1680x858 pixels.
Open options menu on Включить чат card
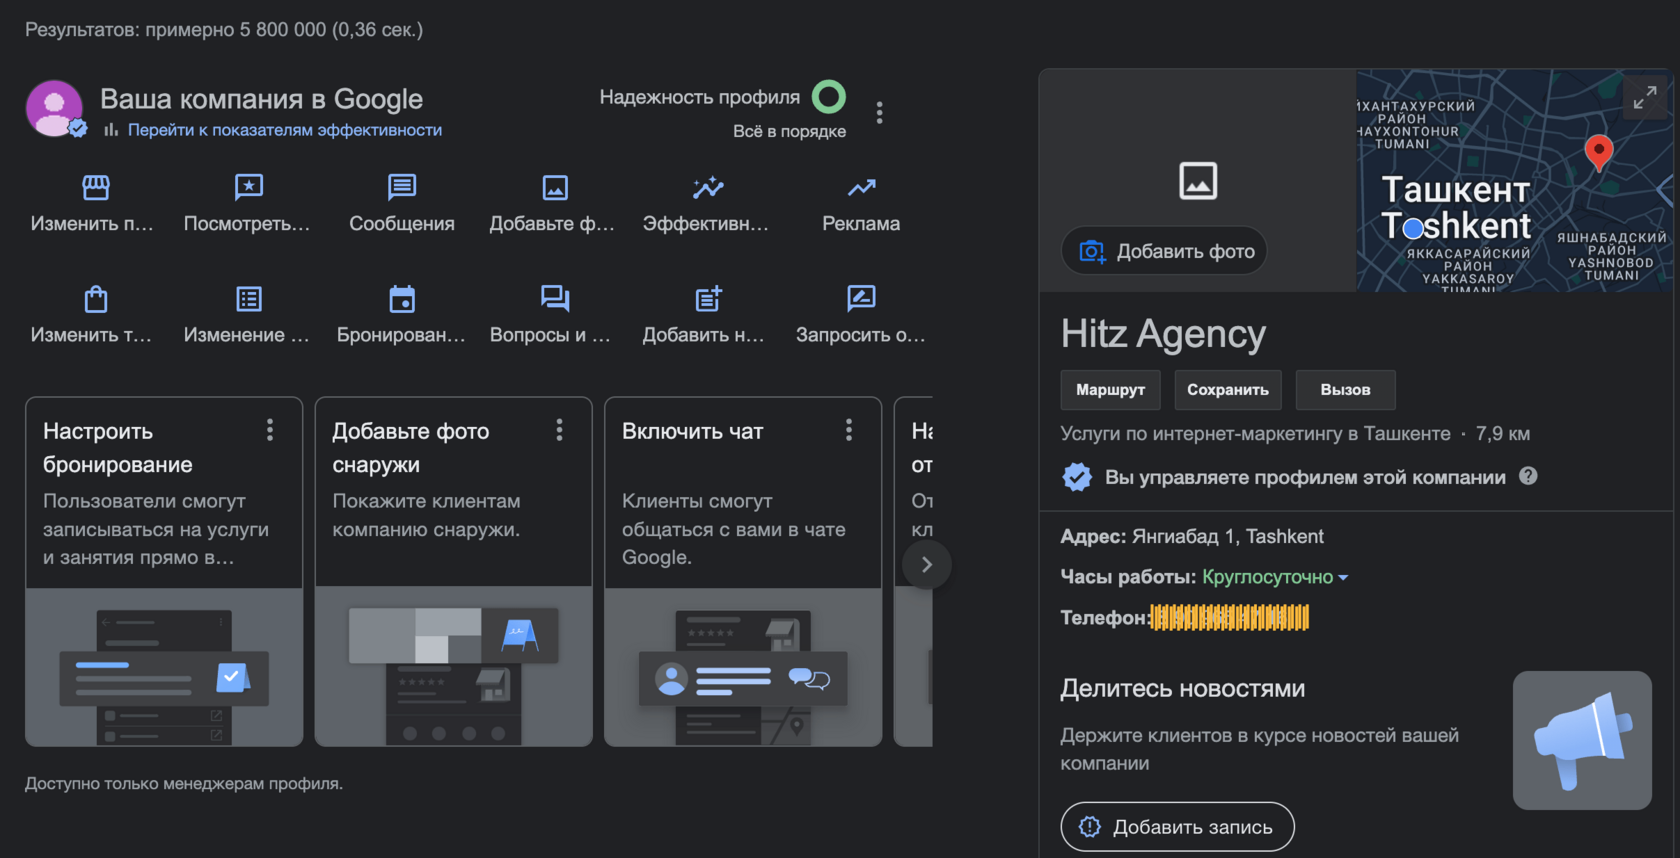tap(849, 430)
